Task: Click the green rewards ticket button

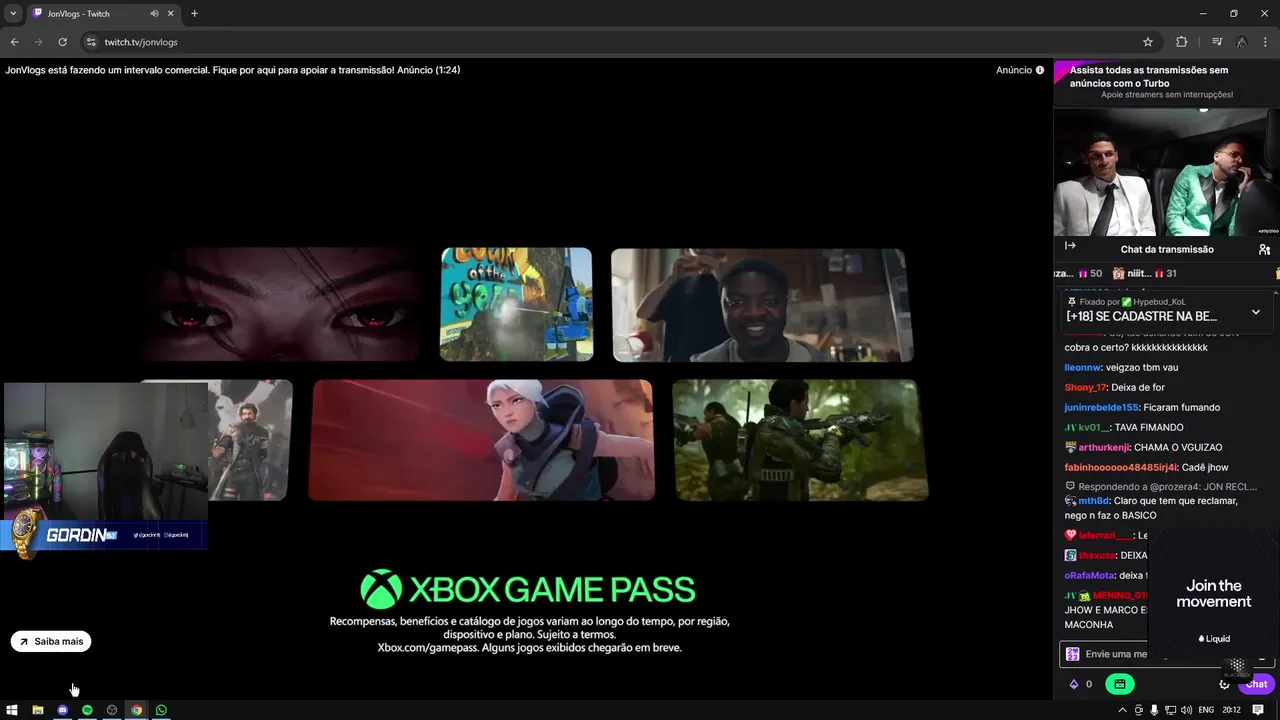Action: coord(1120,684)
